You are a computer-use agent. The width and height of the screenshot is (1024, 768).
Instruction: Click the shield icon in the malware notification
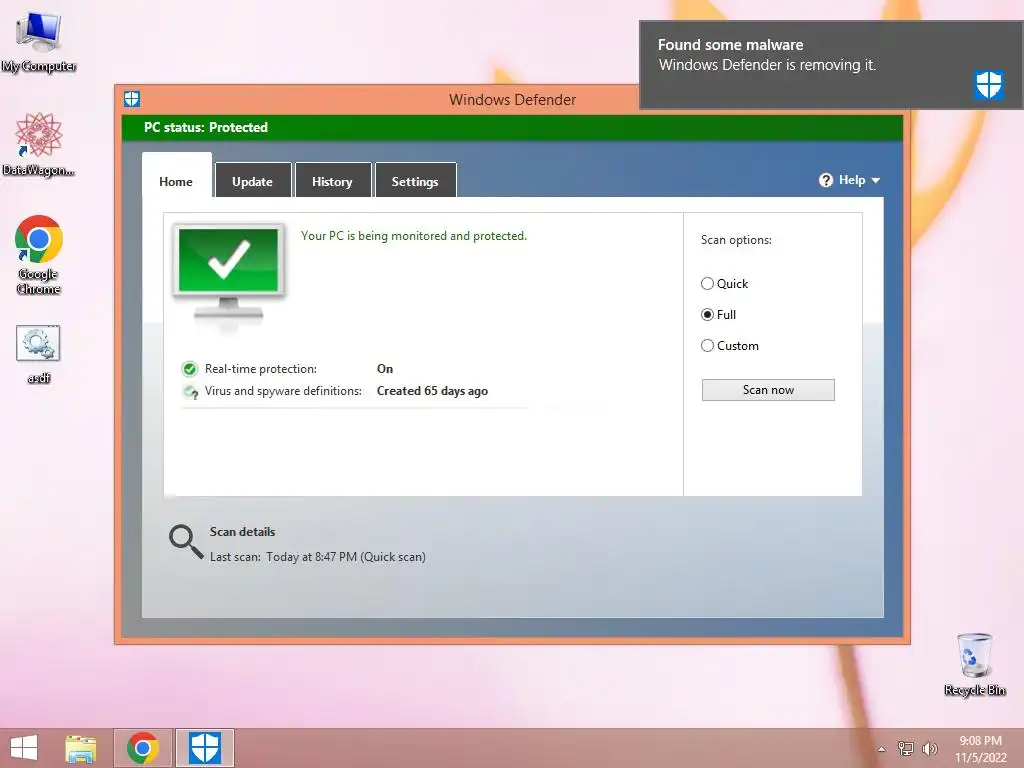click(989, 85)
